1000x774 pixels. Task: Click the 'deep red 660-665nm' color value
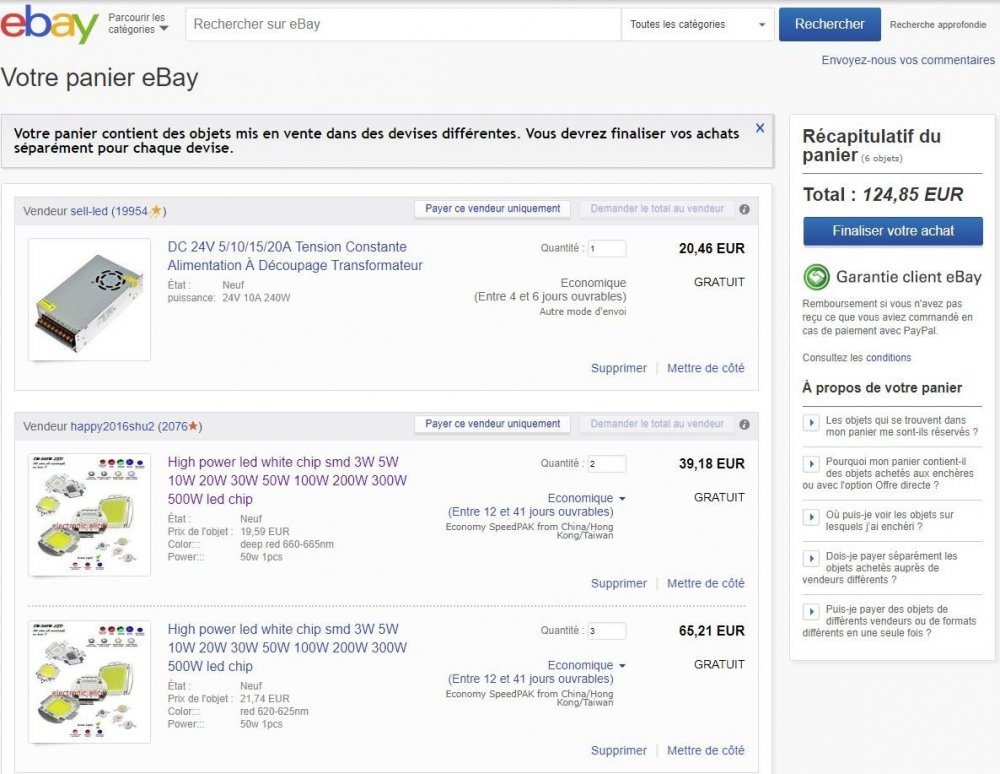coord(286,544)
